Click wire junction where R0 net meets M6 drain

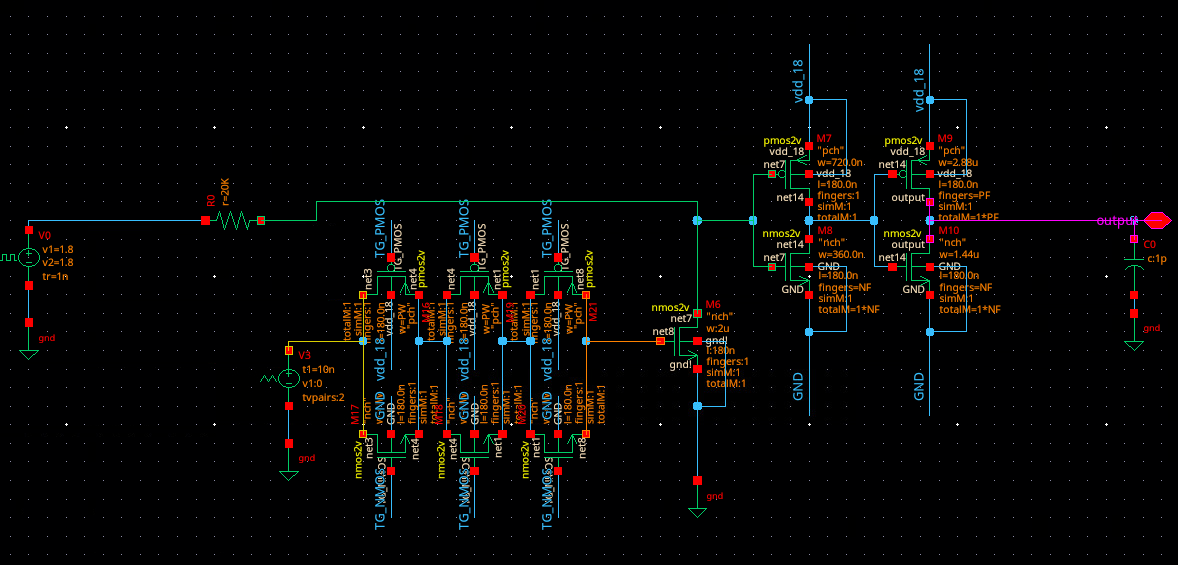[697, 220]
